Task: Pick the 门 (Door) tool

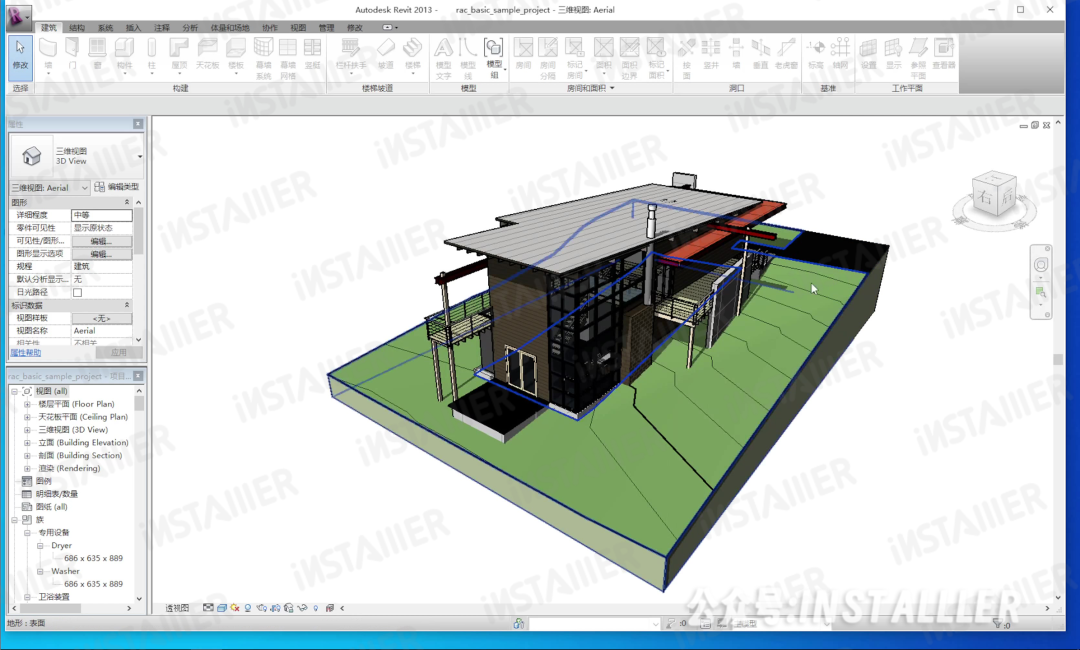Action: (72, 54)
